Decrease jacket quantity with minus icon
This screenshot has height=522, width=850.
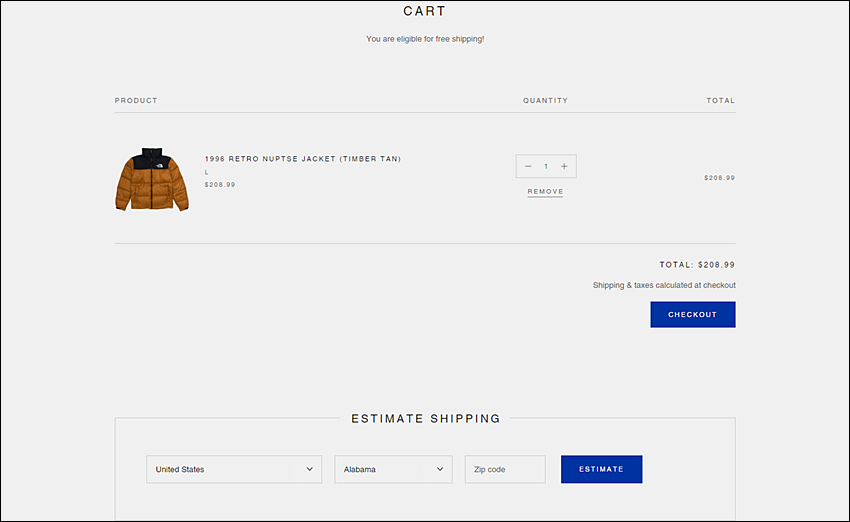tap(528, 166)
